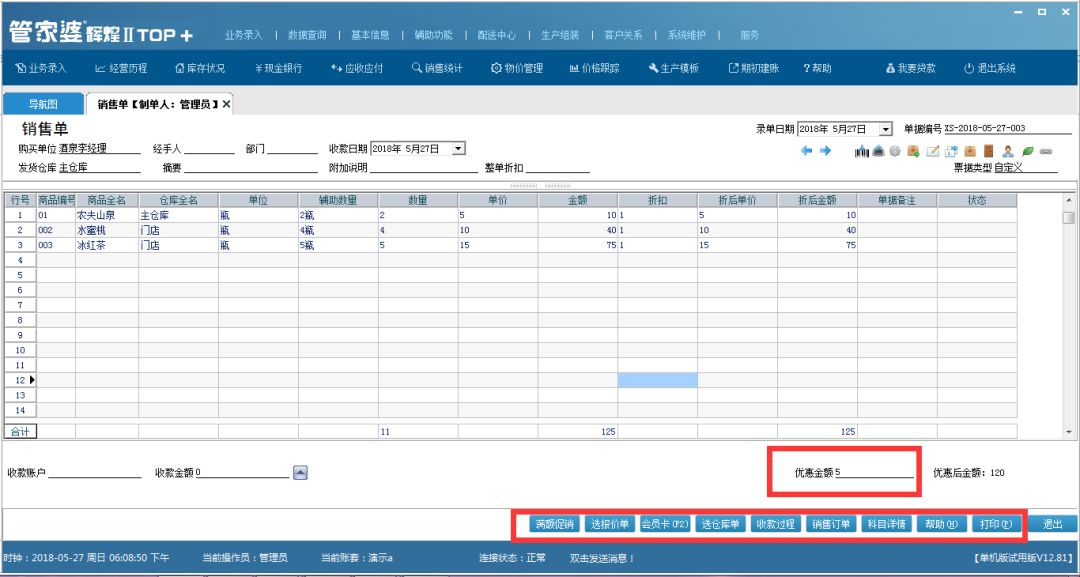The image size is (1080, 577).
Task: Click the table's vertical scrollbar down arrow
Action: pyautogui.click(x=1069, y=432)
